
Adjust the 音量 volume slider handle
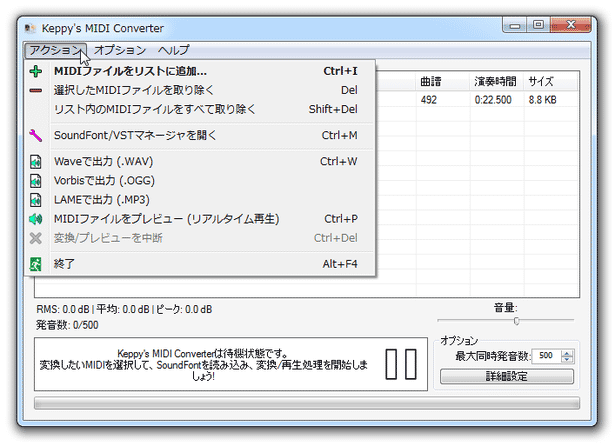click(x=517, y=321)
